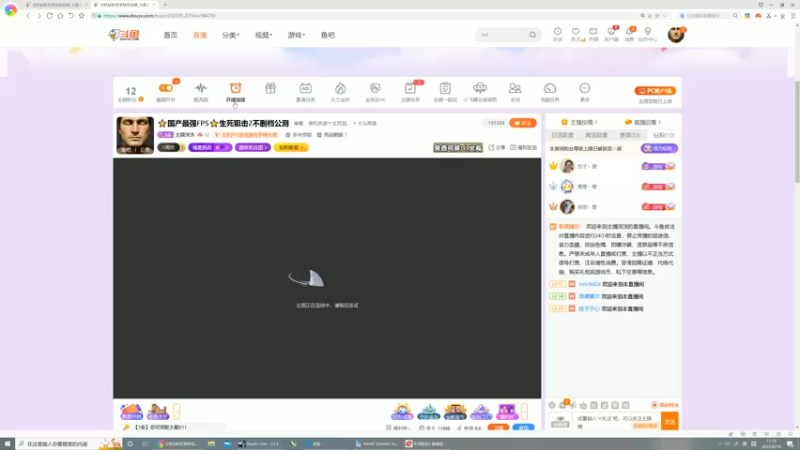The image size is (800, 450).
Task: Open the user avatar in the header
Action: [676, 34]
